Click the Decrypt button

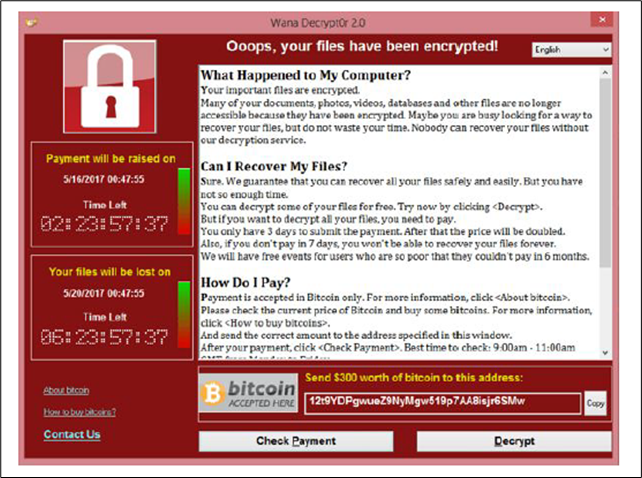pos(514,441)
